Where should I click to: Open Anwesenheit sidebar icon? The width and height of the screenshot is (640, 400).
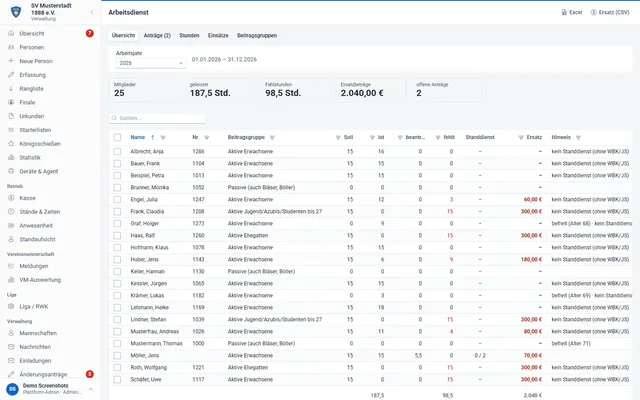point(11,225)
